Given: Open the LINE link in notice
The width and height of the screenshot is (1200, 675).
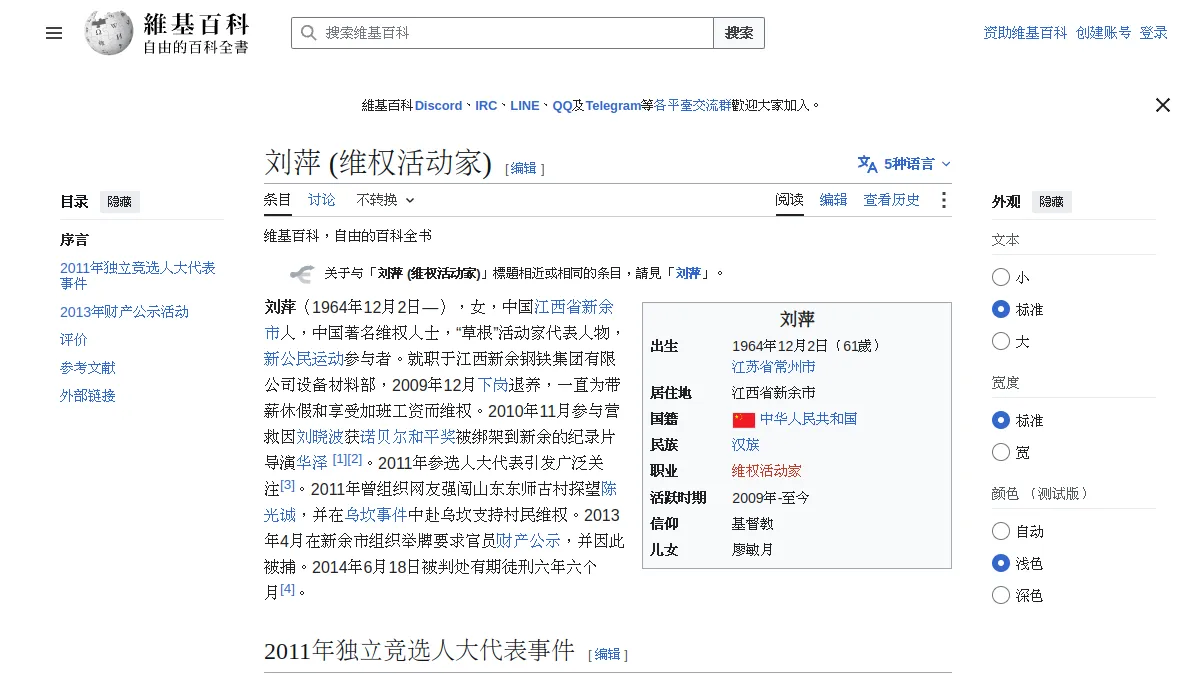Looking at the screenshot, I should [x=525, y=105].
